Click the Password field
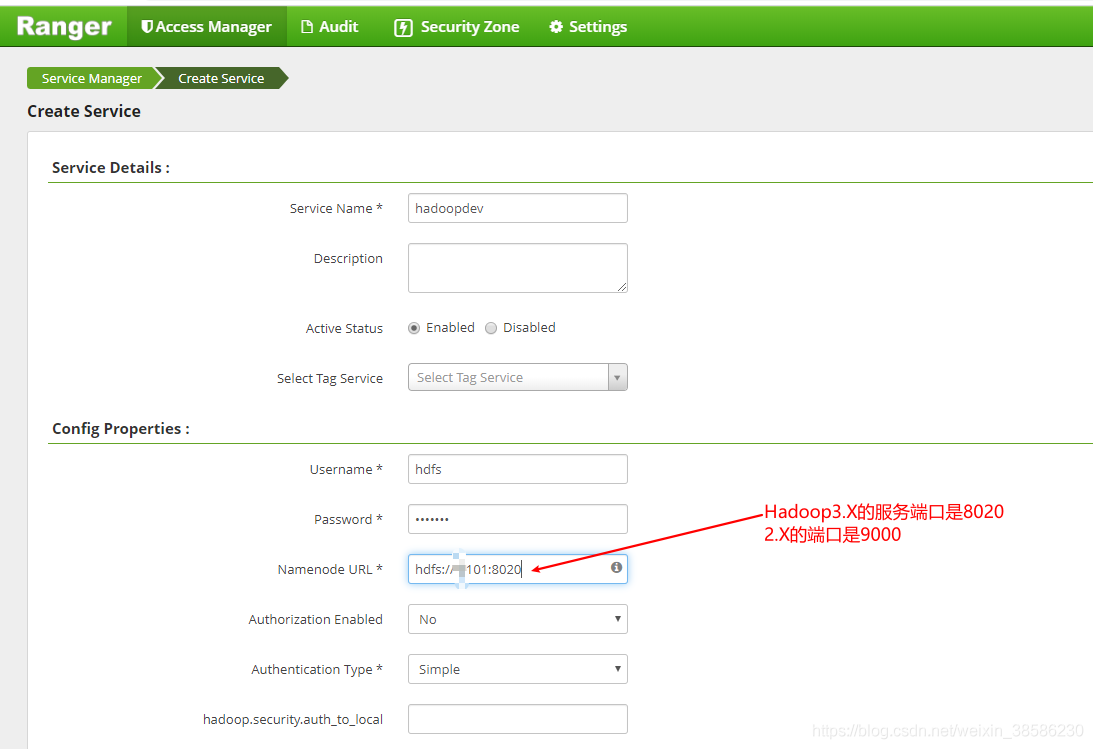 (x=517, y=519)
